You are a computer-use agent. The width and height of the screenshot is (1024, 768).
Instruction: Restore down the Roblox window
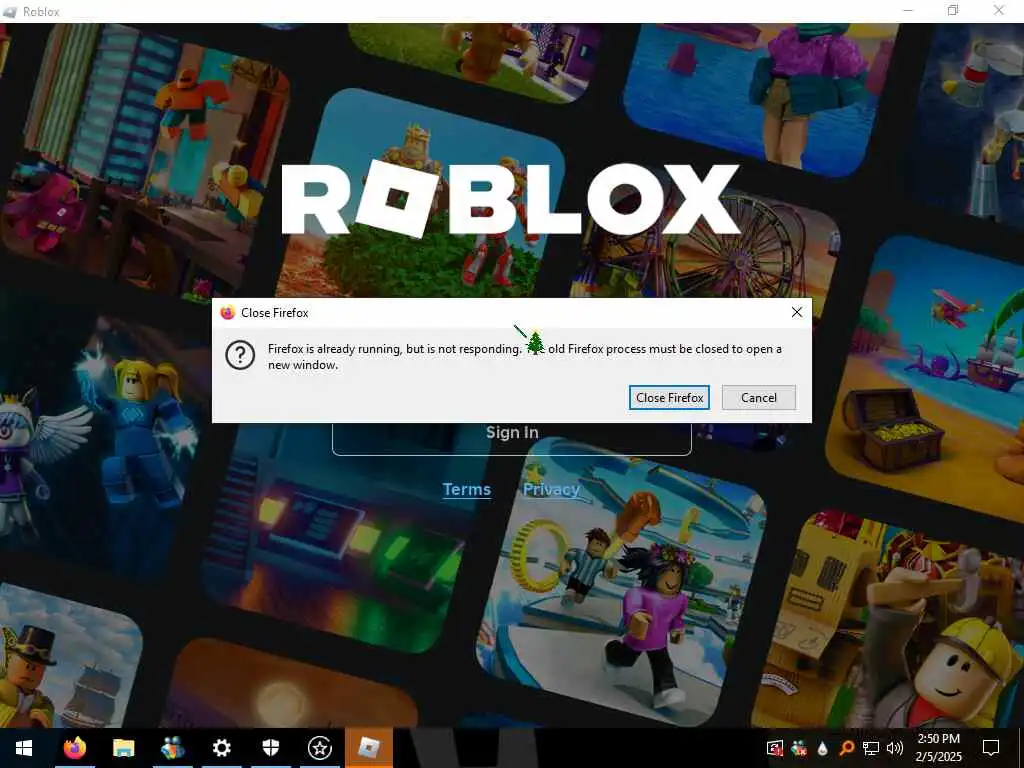click(953, 11)
